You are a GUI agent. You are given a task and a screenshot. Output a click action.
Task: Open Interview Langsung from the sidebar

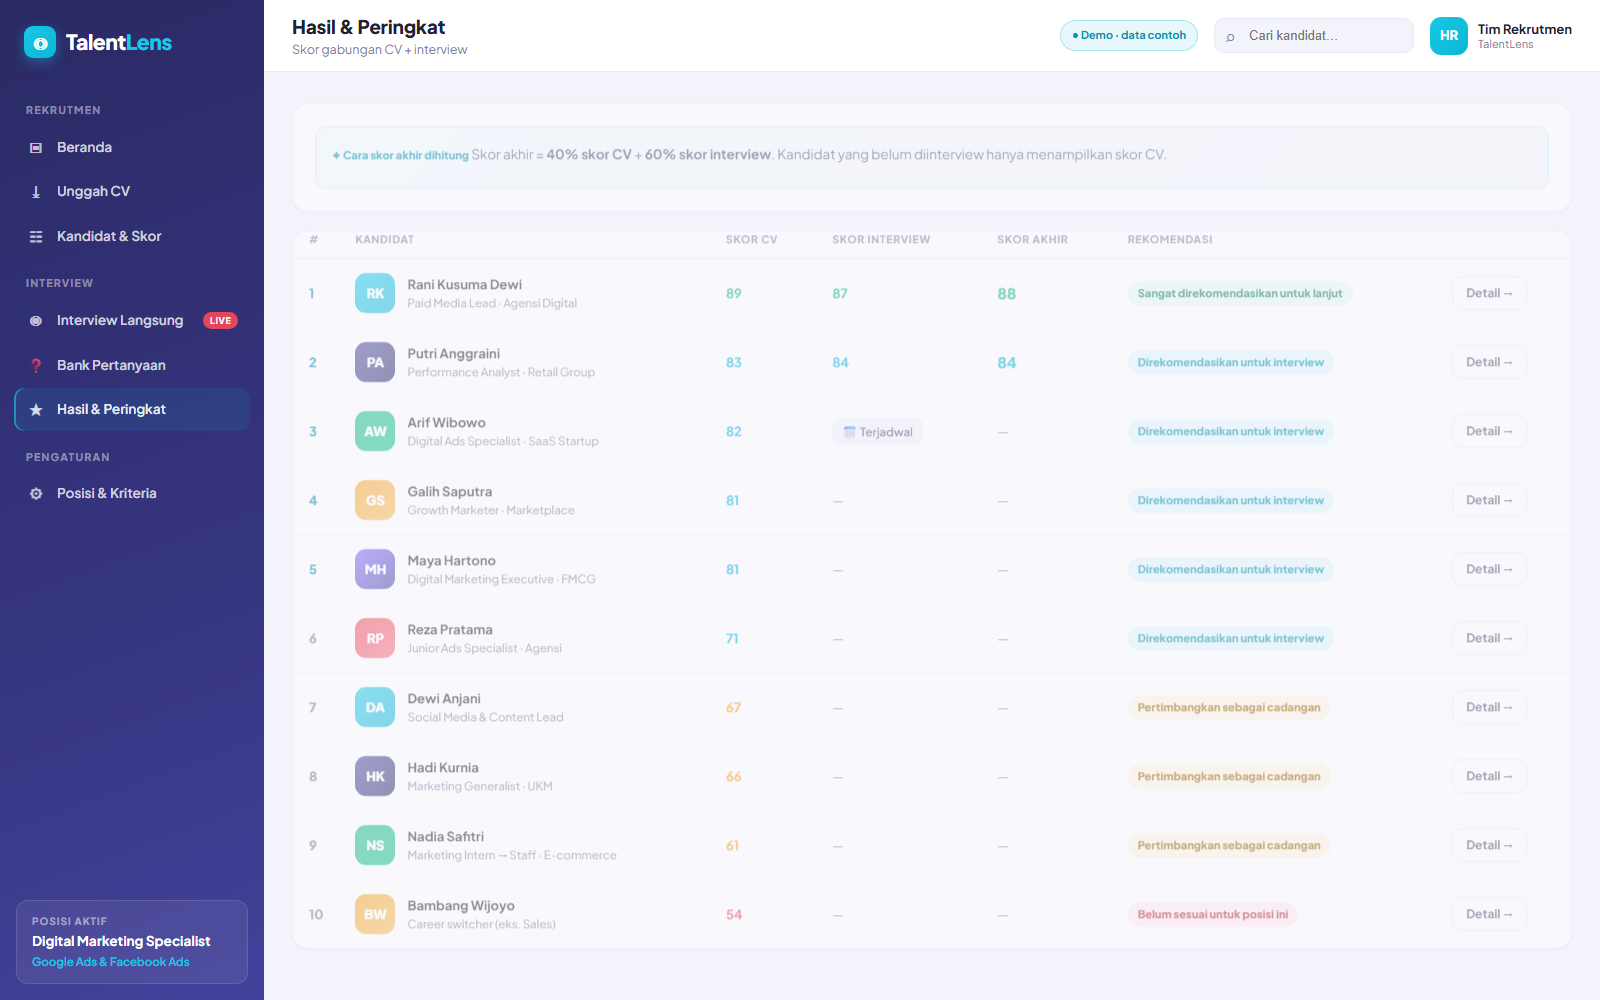(x=132, y=321)
